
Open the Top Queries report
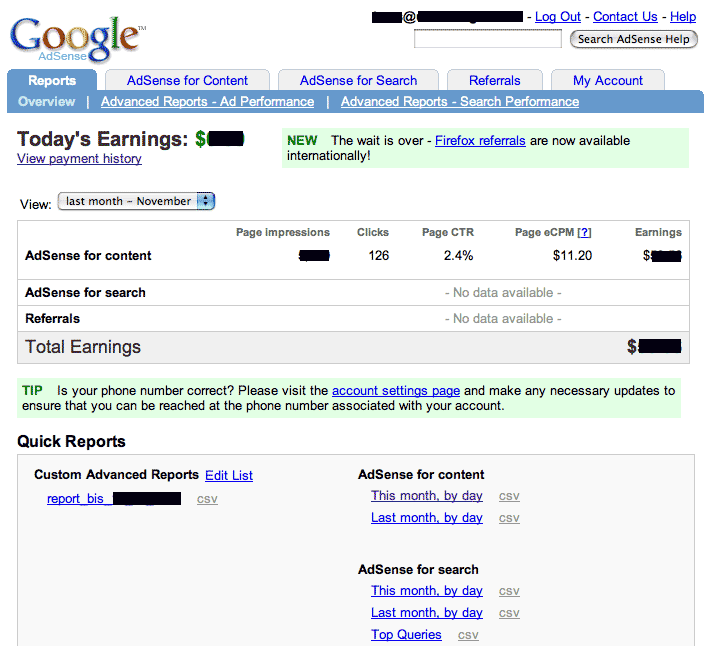click(406, 635)
